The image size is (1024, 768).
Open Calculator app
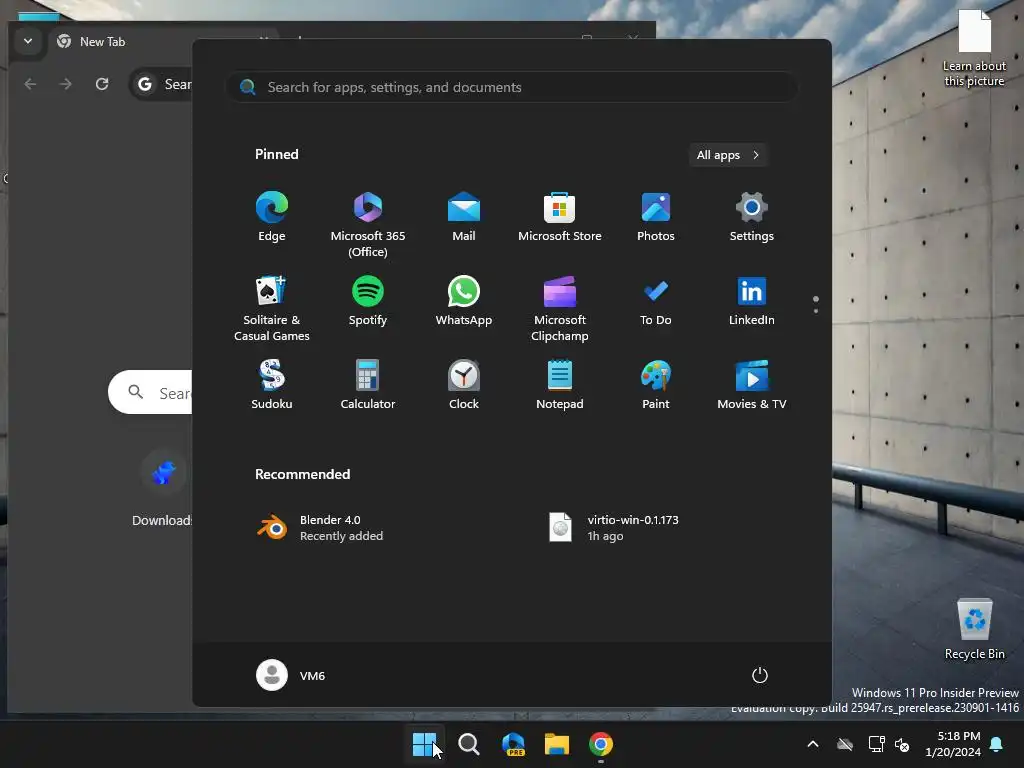(x=368, y=385)
